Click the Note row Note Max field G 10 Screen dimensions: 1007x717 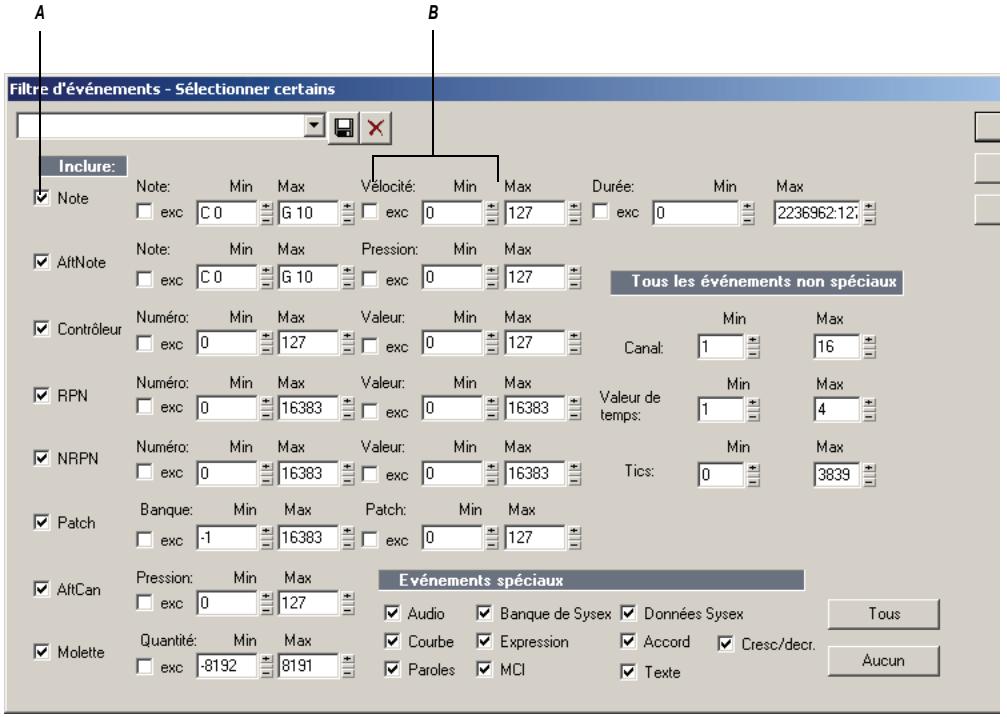click(308, 213)
